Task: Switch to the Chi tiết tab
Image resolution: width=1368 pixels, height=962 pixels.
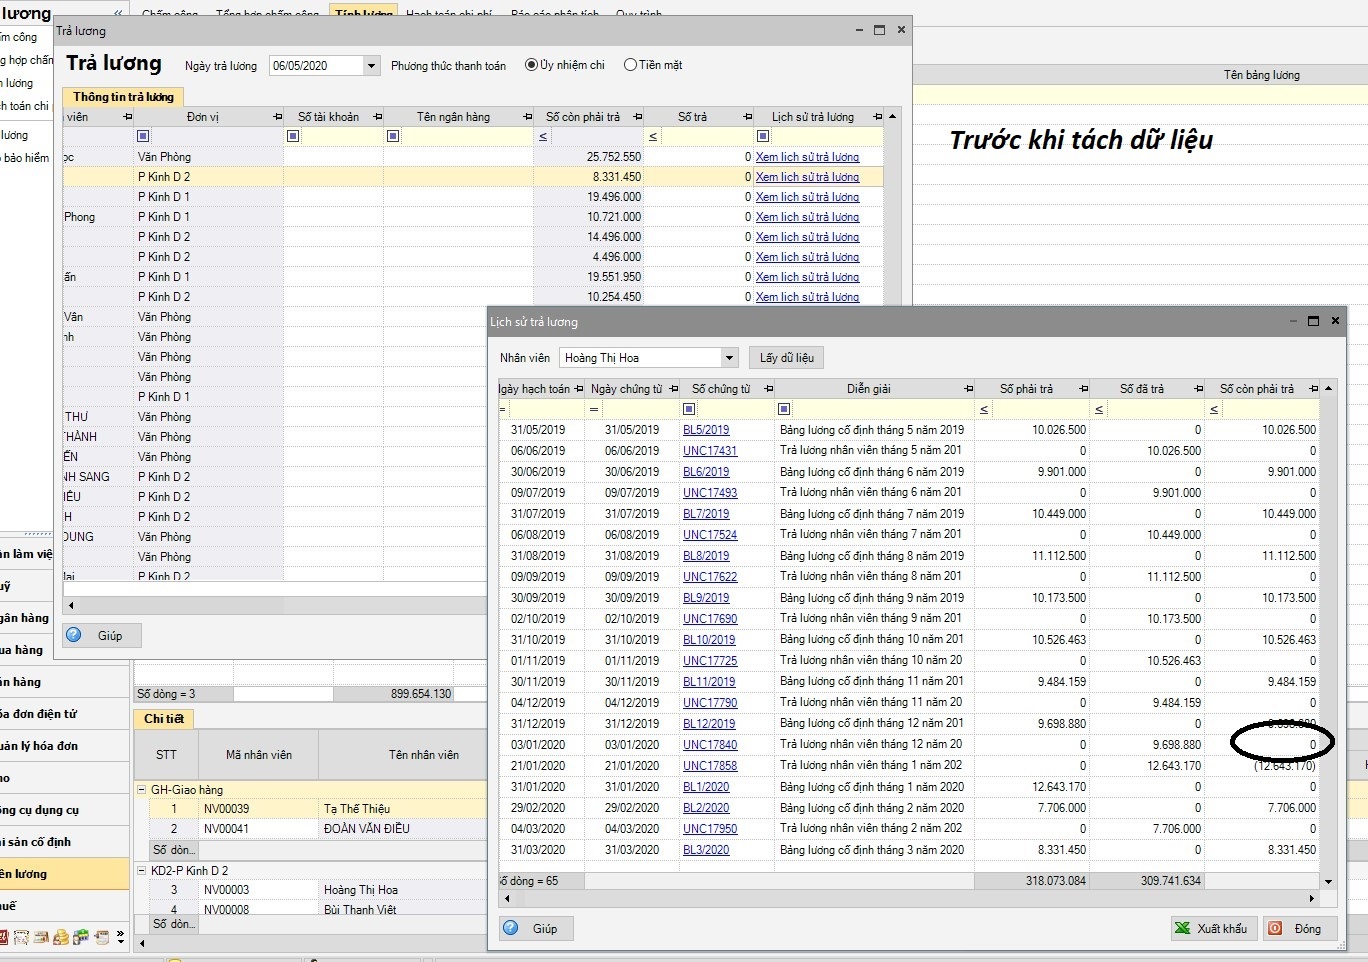Action: coord(163,719)
